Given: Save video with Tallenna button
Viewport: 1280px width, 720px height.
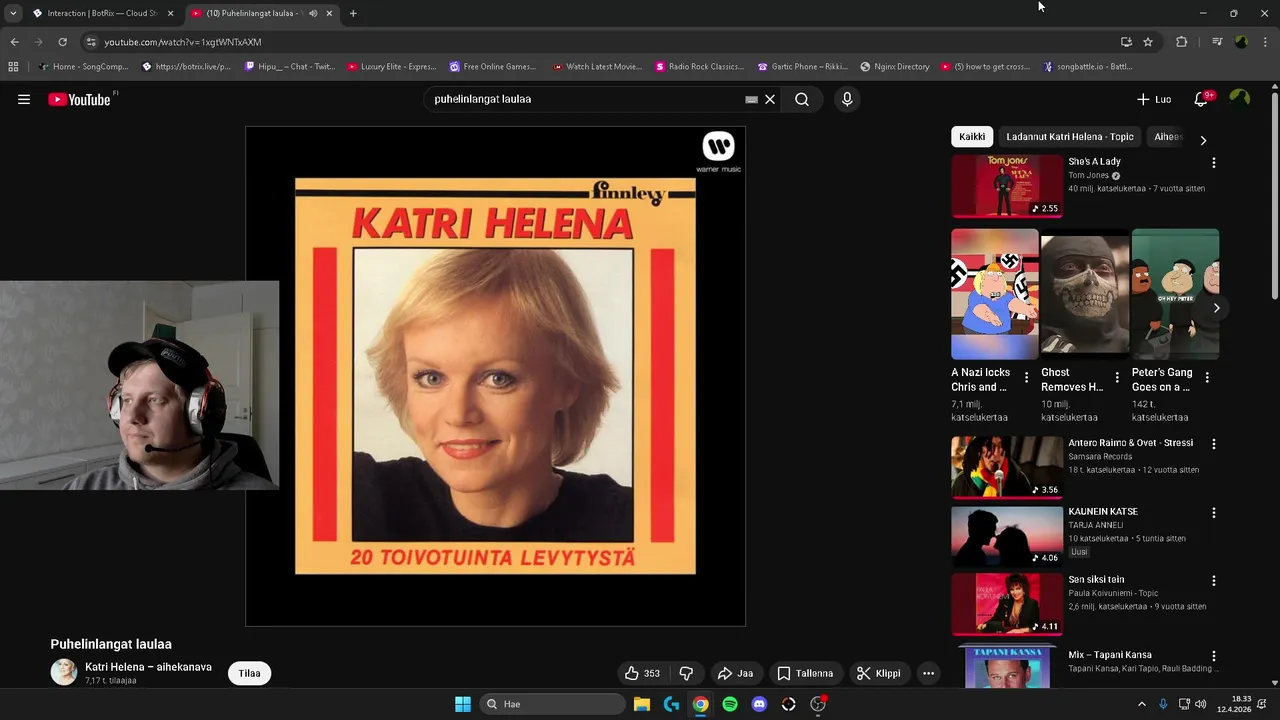Looking at the screenshot, I should click(805, 673).
